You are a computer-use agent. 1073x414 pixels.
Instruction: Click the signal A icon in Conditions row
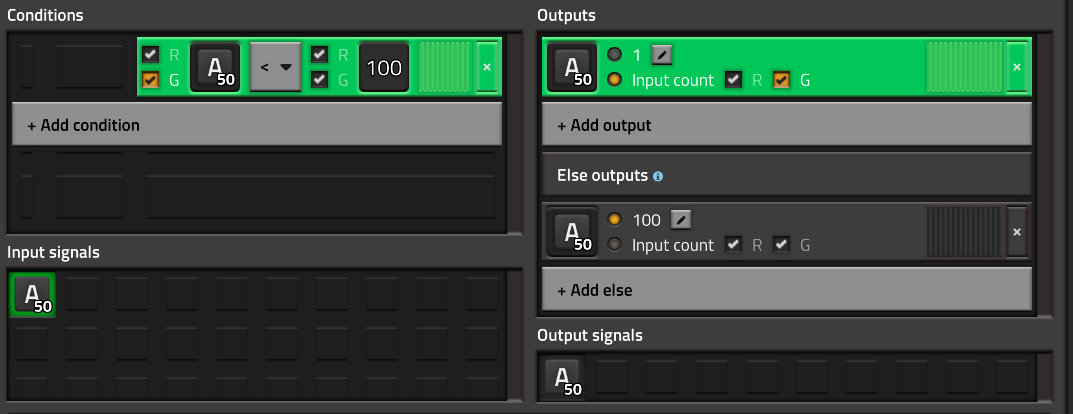coord(215,67)
